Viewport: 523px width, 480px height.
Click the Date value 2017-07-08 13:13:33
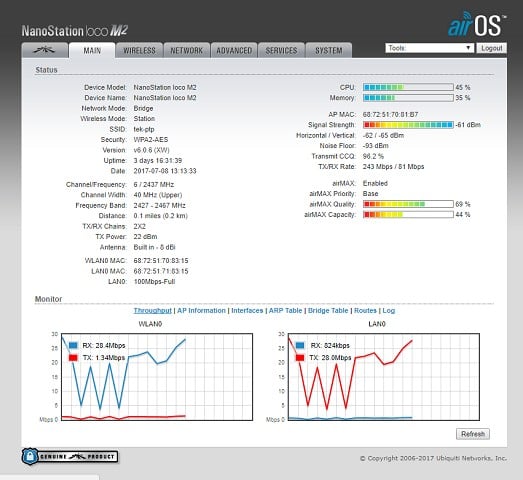pos(165,171)
